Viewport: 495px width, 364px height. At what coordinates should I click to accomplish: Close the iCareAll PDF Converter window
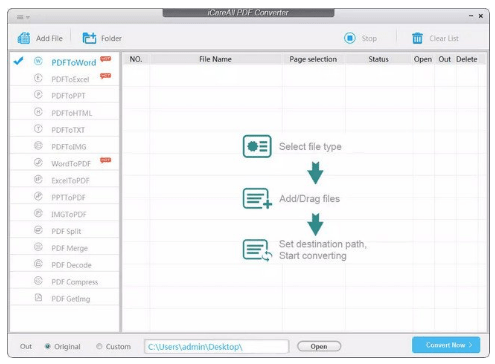(x=481, y=16)
